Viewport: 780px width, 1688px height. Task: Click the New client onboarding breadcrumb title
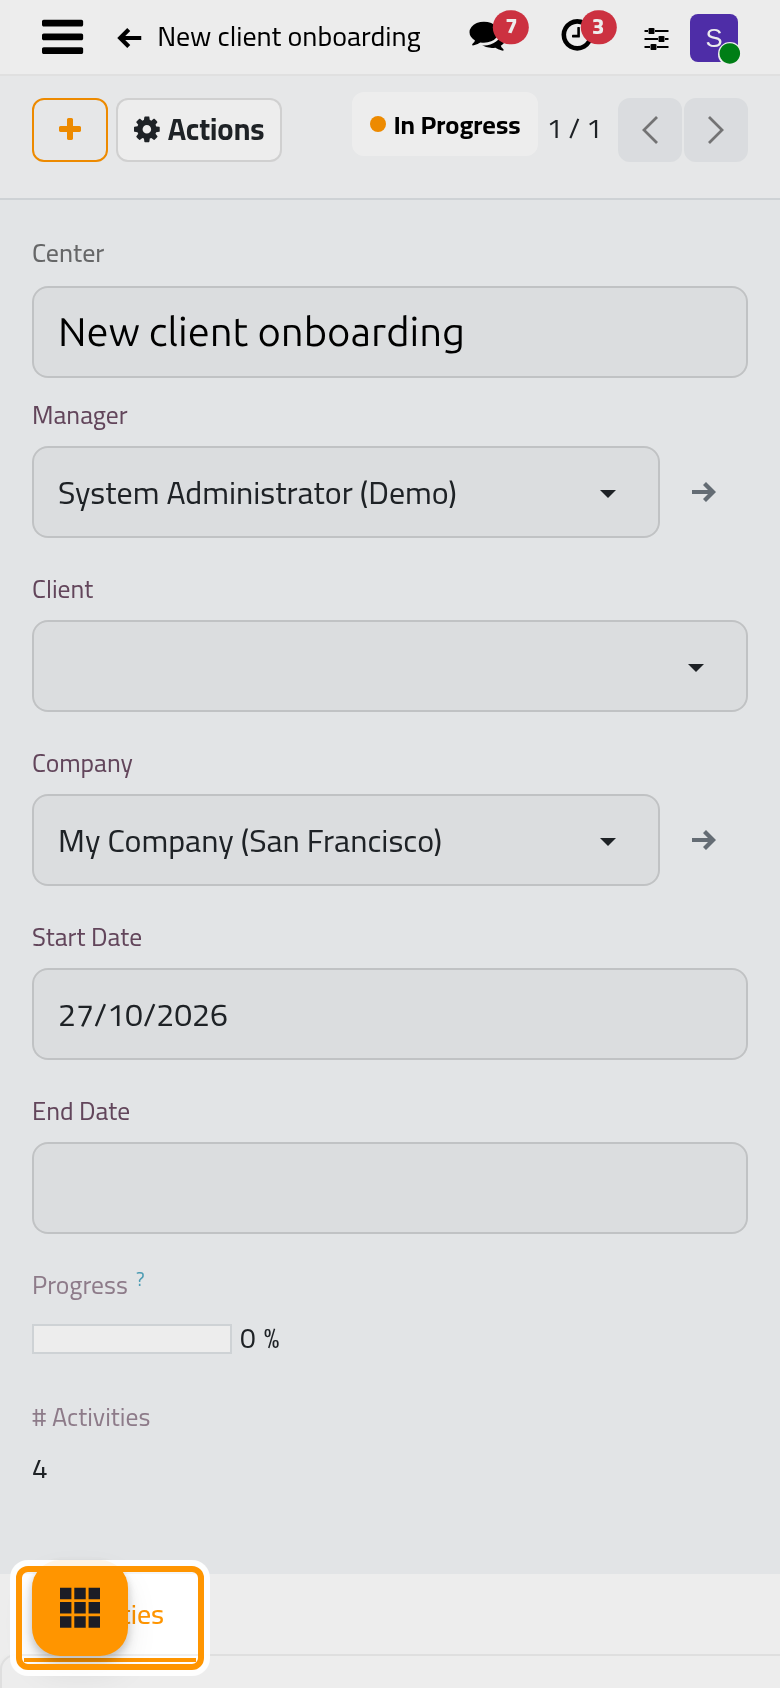tap(289, 38)
